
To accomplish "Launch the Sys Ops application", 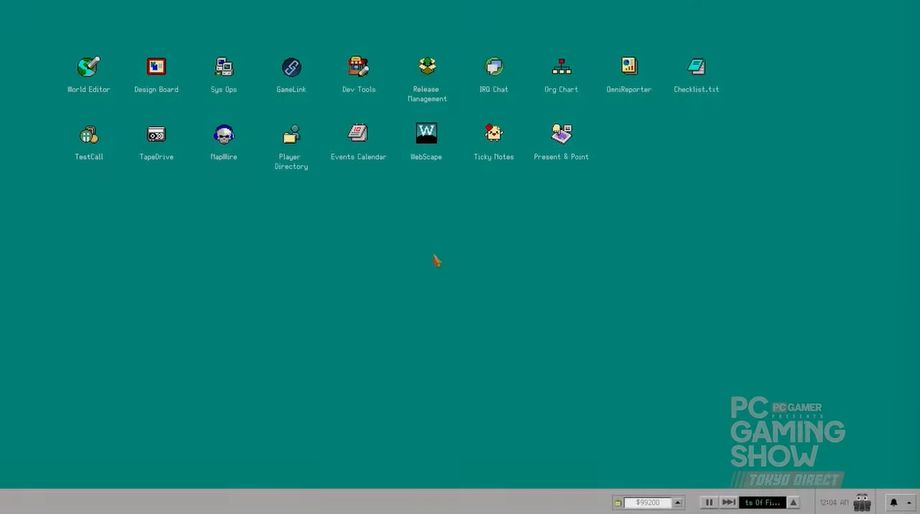I will (224, 67).
